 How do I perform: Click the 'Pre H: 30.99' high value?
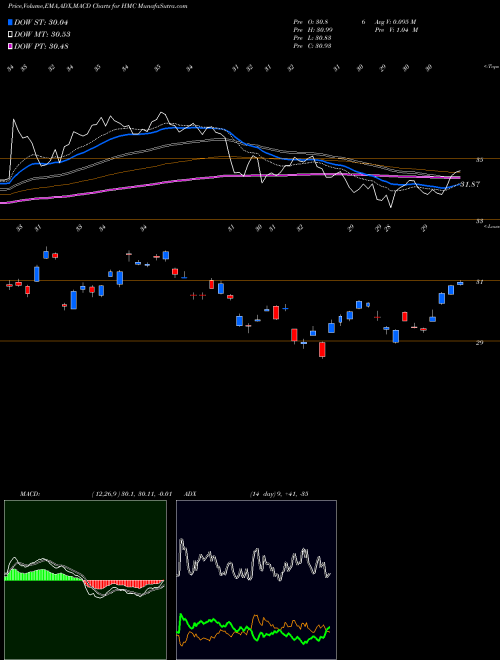pyautogui.click(x=315, y=30)
